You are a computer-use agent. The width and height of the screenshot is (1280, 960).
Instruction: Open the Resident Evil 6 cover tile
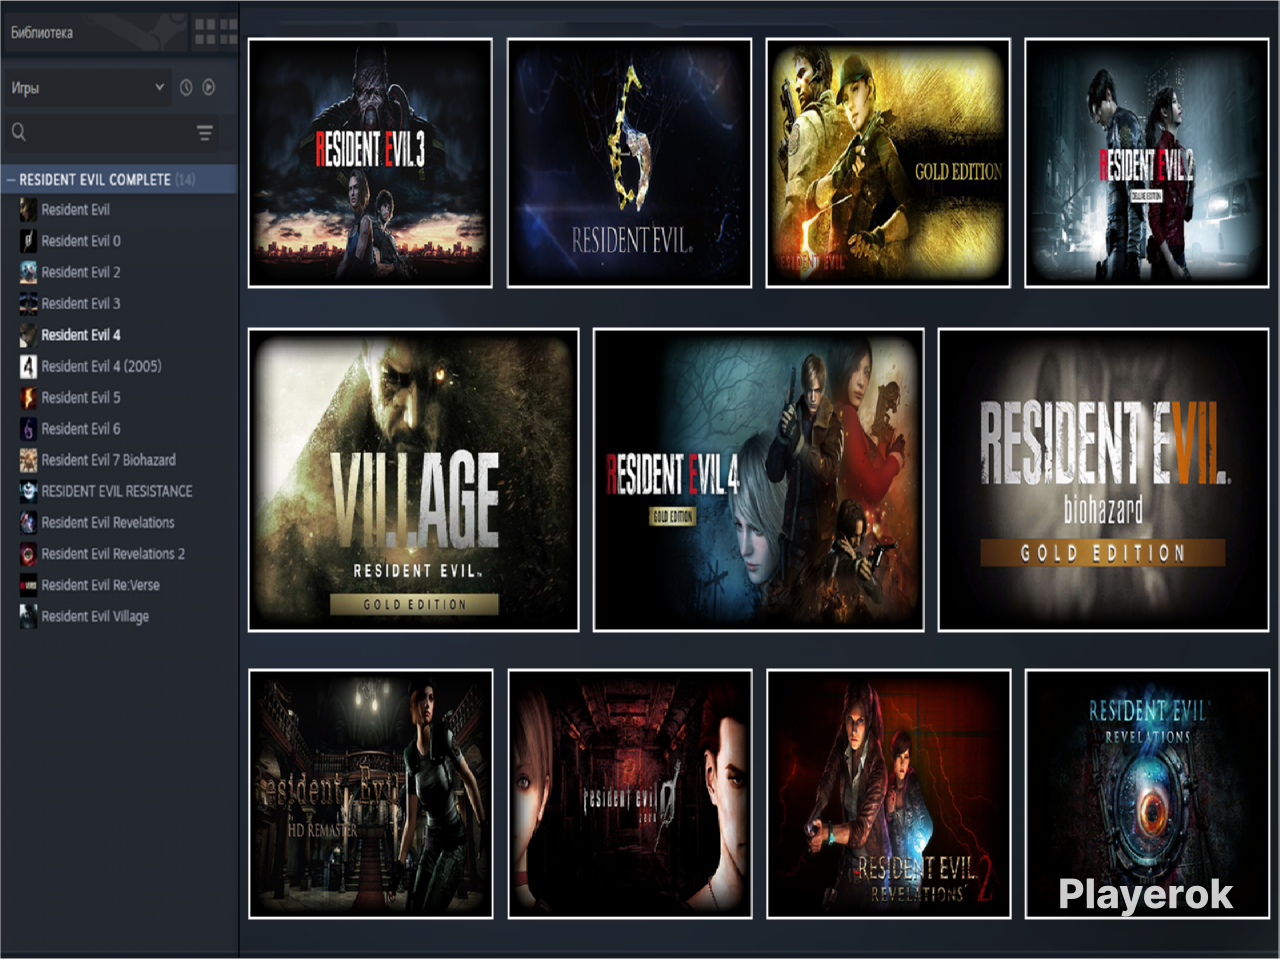tap(629, 163)
